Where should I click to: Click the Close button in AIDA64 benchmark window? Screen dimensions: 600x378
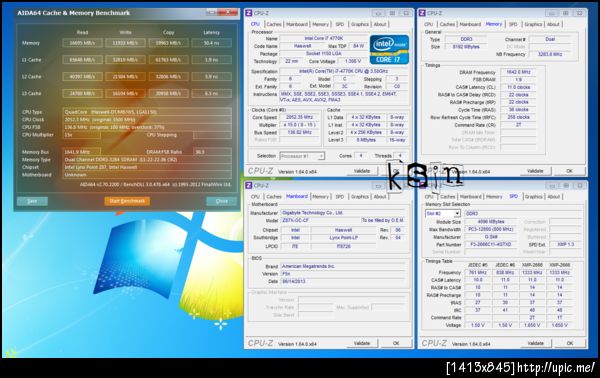click(x=221, y=201)
